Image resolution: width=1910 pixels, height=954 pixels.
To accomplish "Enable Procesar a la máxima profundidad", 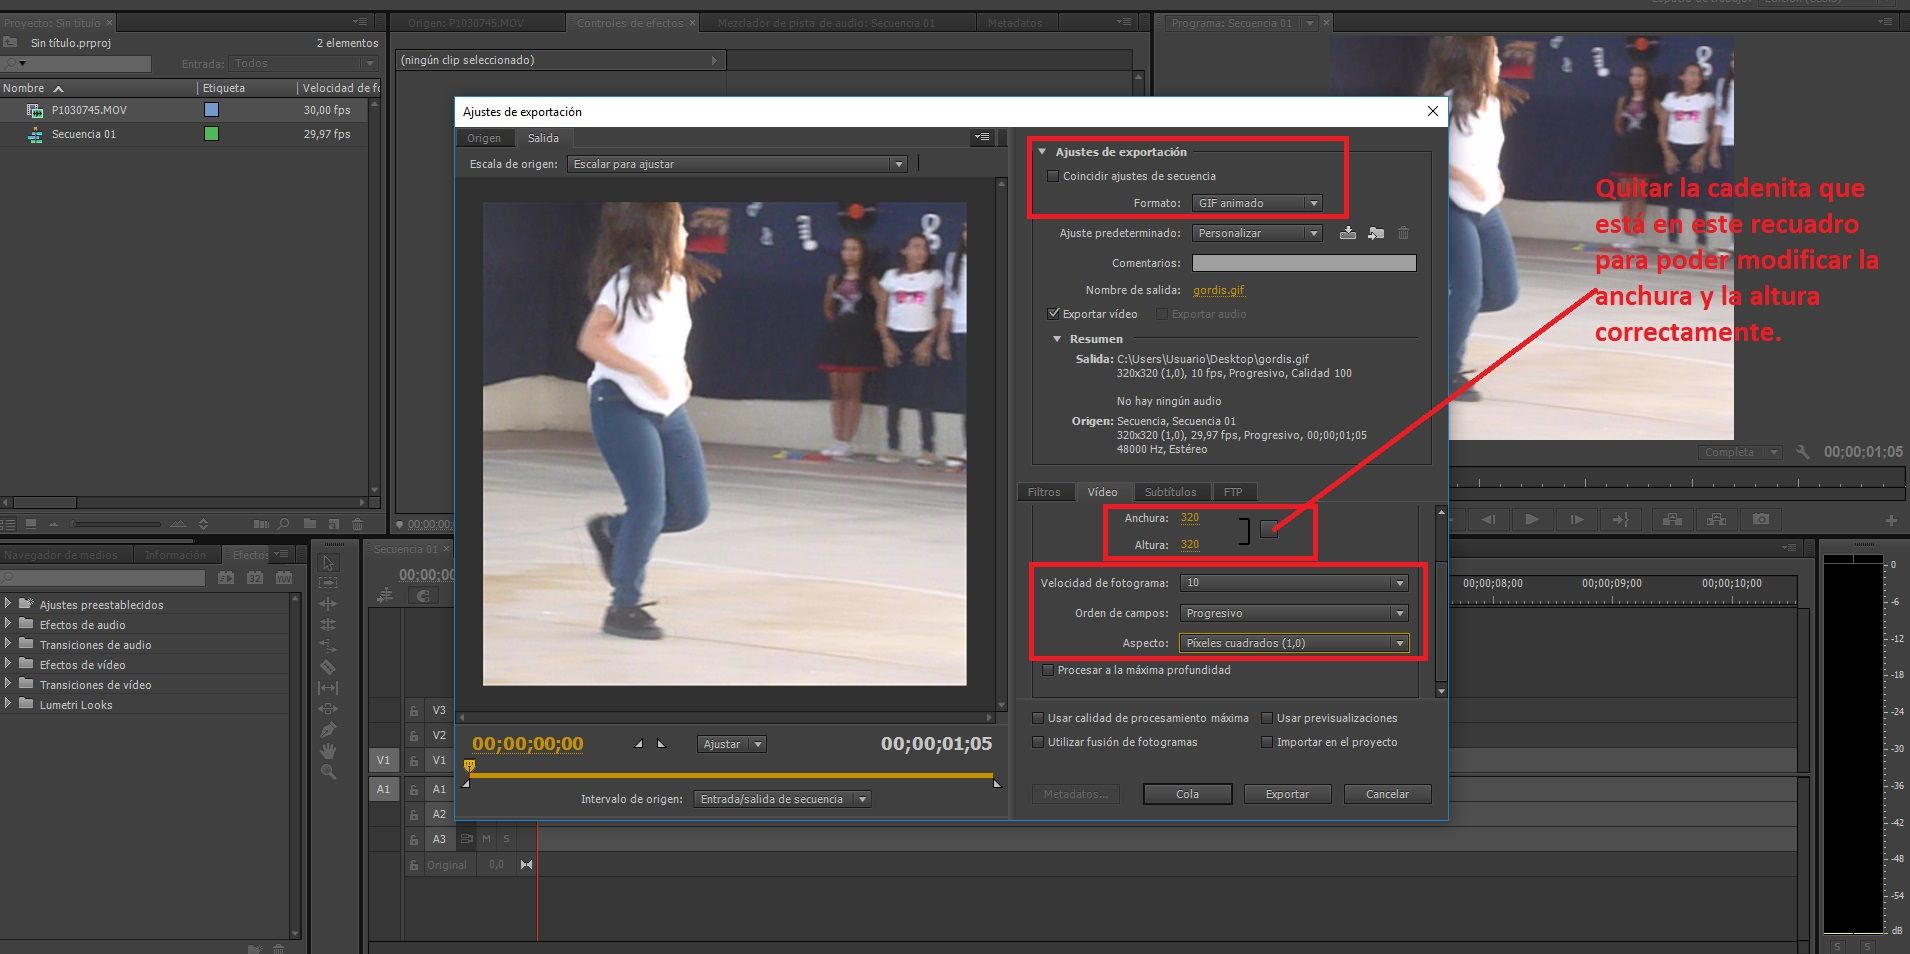I will (x=1048, y=670).
